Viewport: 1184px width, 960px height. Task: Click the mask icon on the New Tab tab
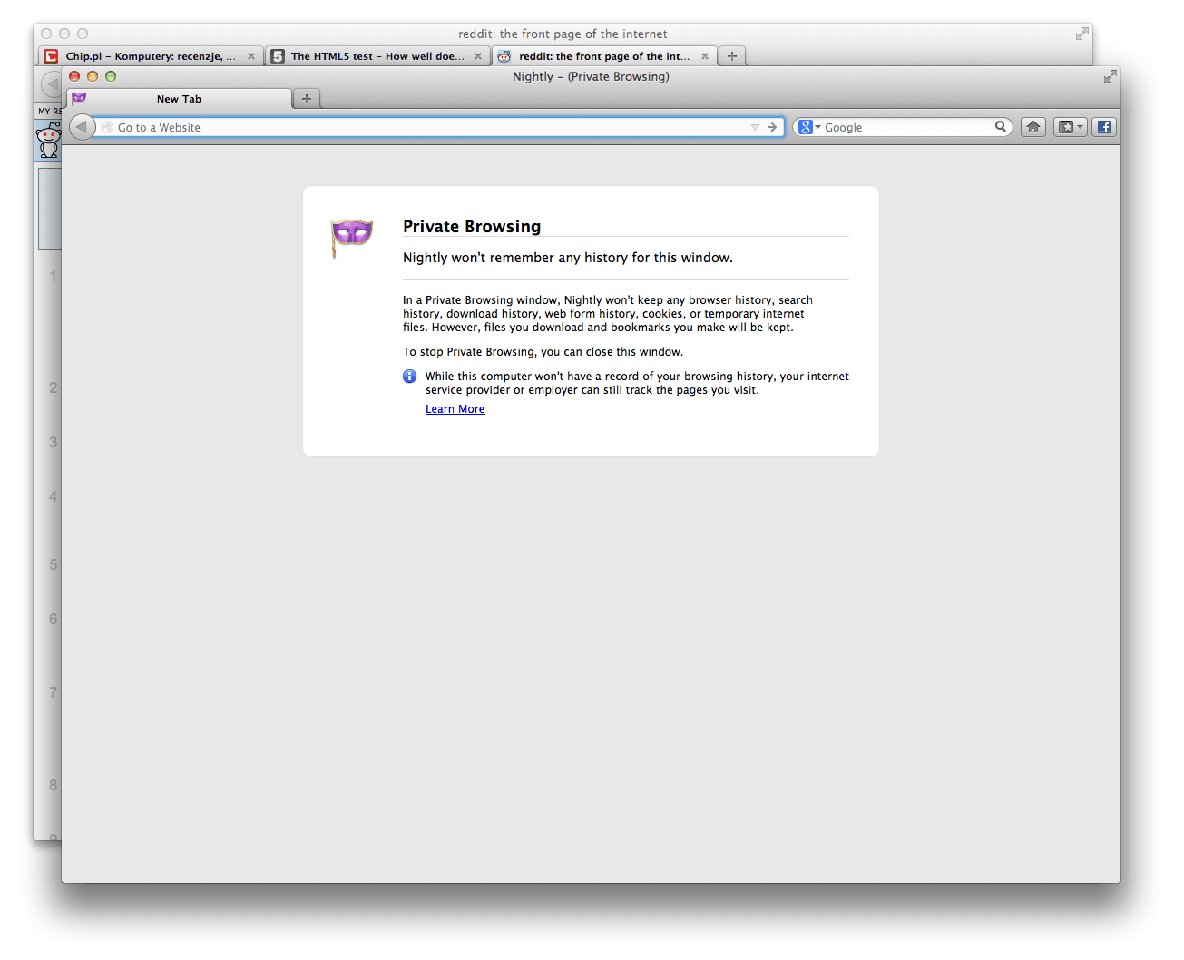[x=79, y=98]
